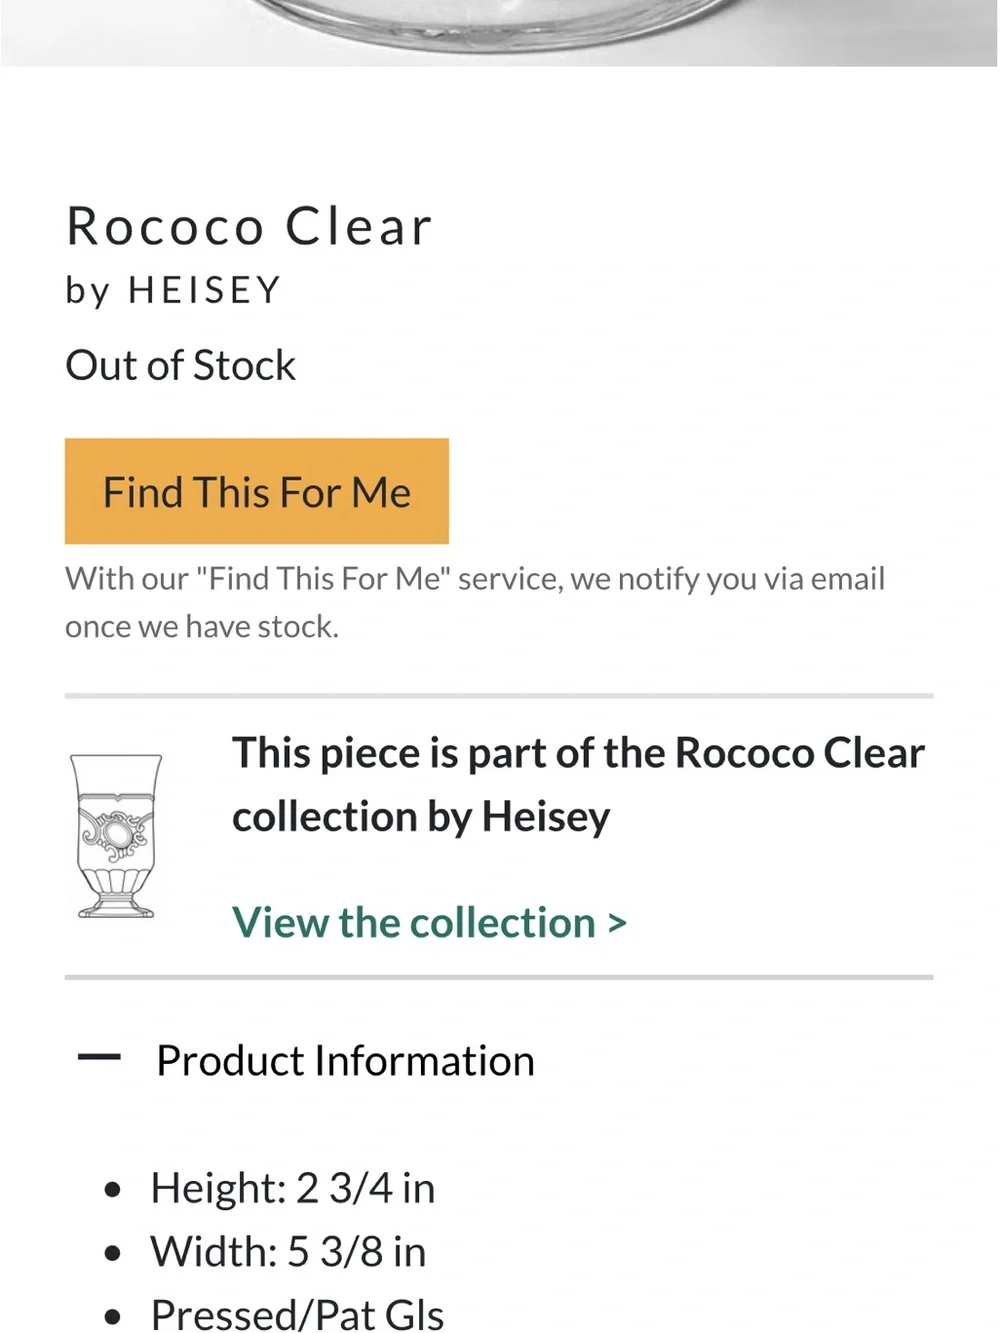Select the Height 2 3/4 in entry
The image size is (1000, 1333).
293,1188
